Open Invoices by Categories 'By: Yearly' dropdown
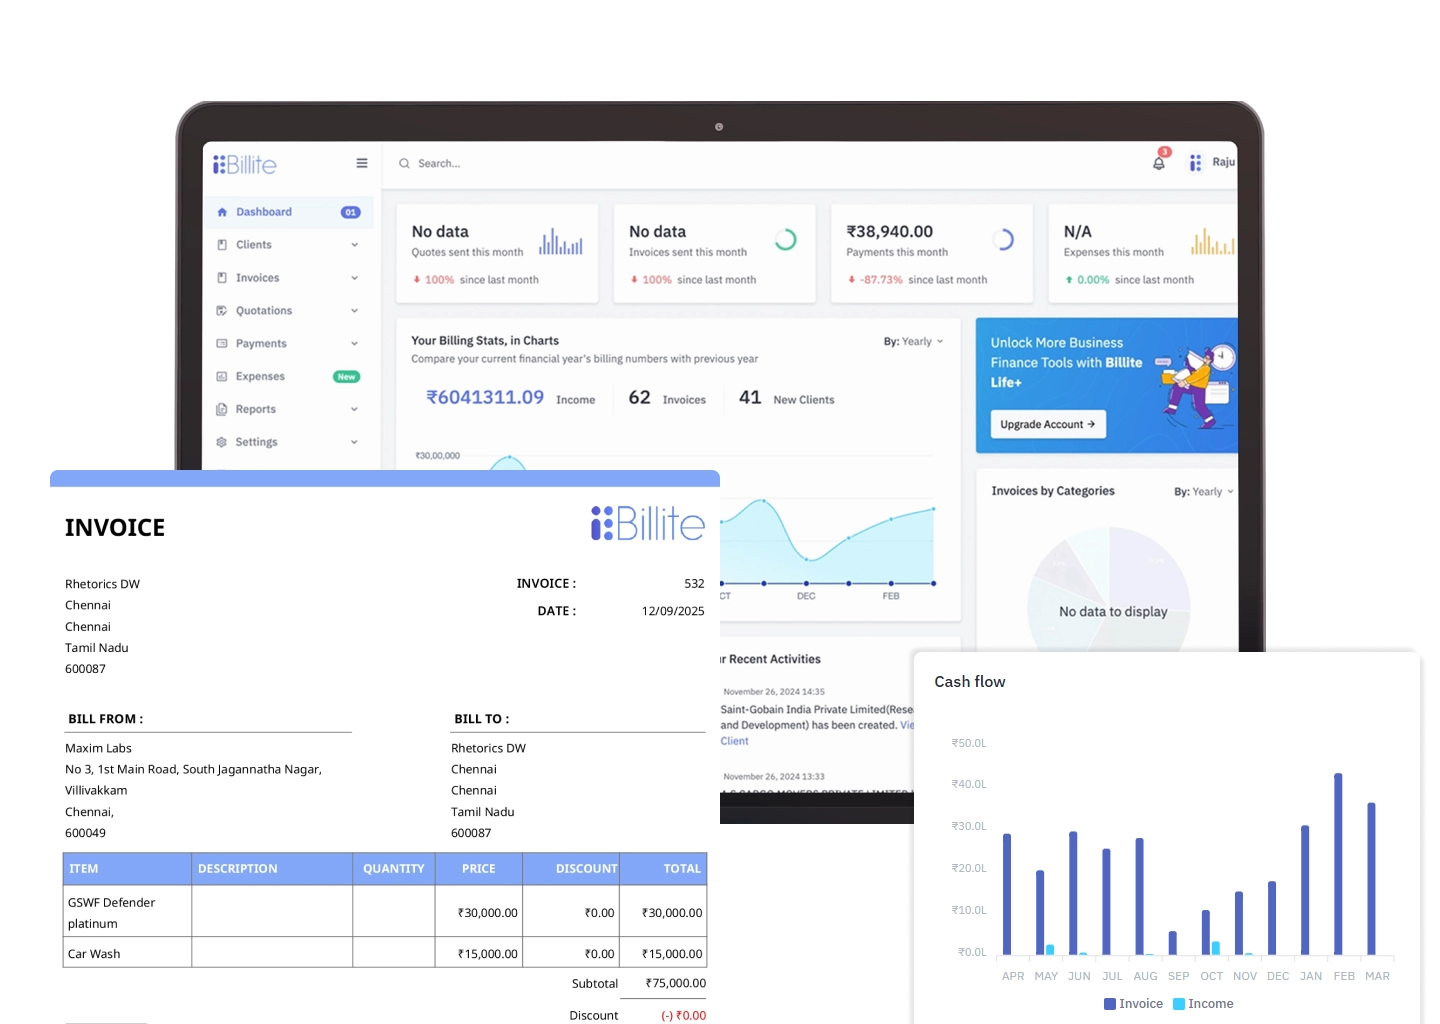The image size is (1440, 1024). (x=1203, y=492)
